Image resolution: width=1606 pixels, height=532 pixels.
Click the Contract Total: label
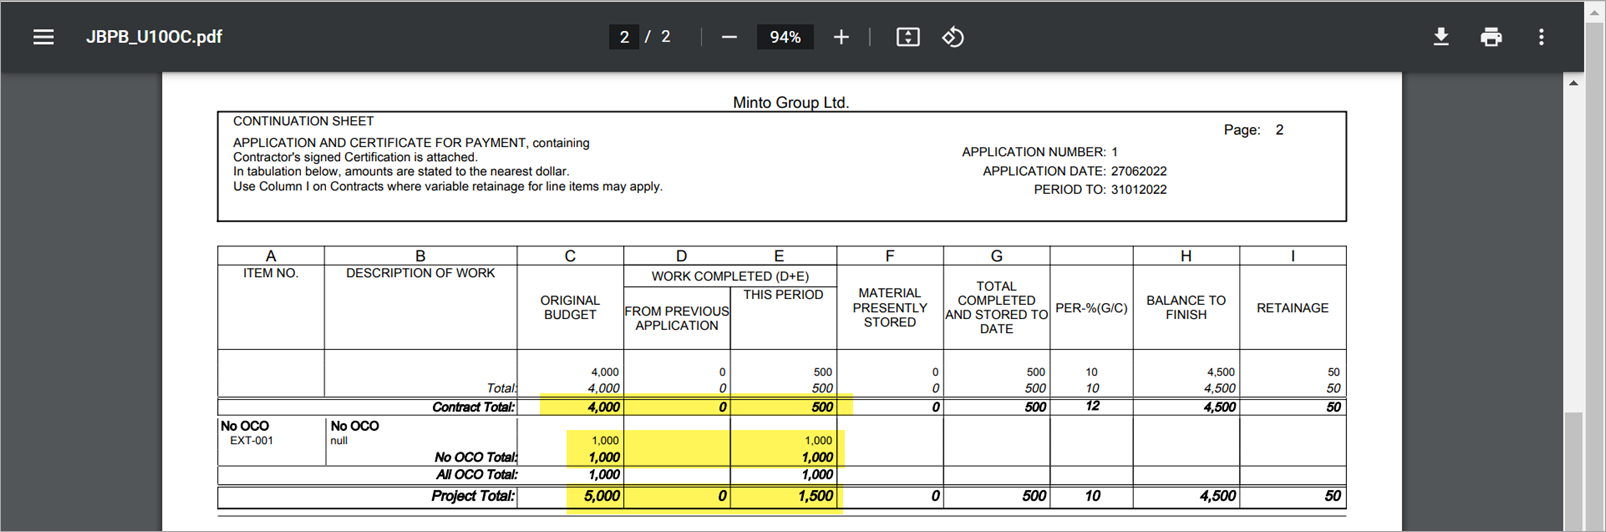[474, 407]
